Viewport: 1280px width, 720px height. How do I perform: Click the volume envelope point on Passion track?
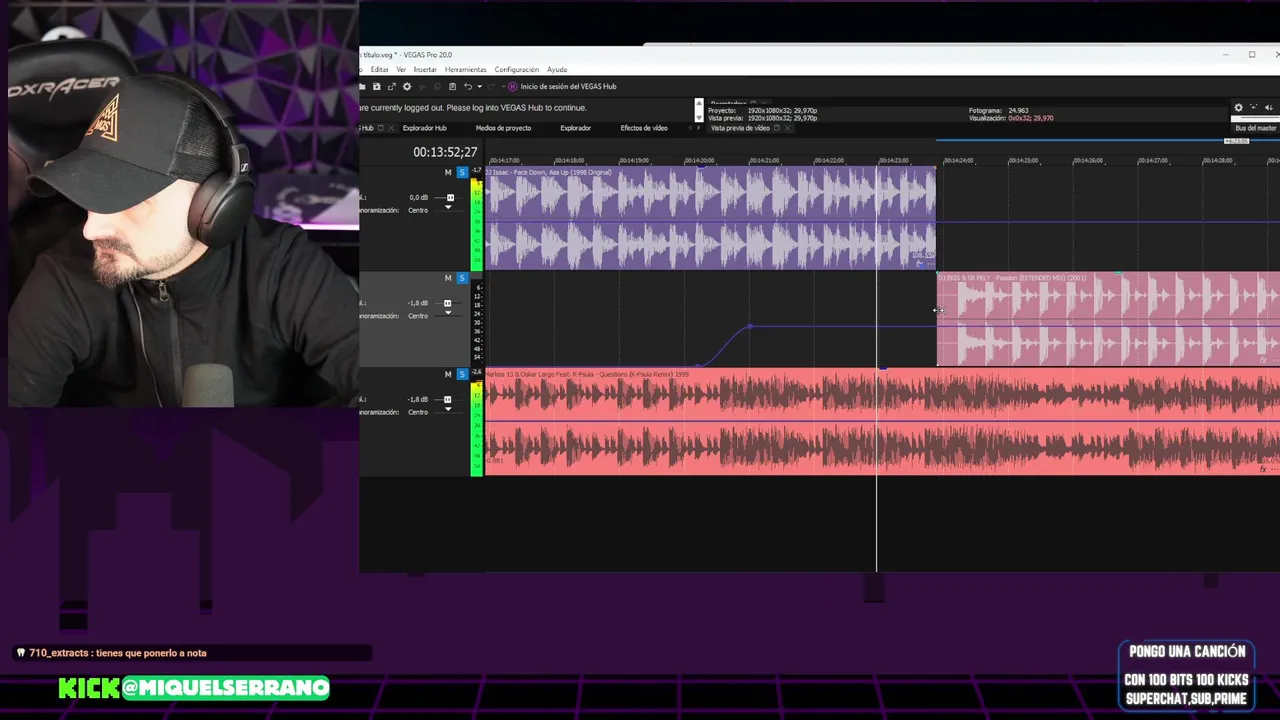[x=750, y=326]
